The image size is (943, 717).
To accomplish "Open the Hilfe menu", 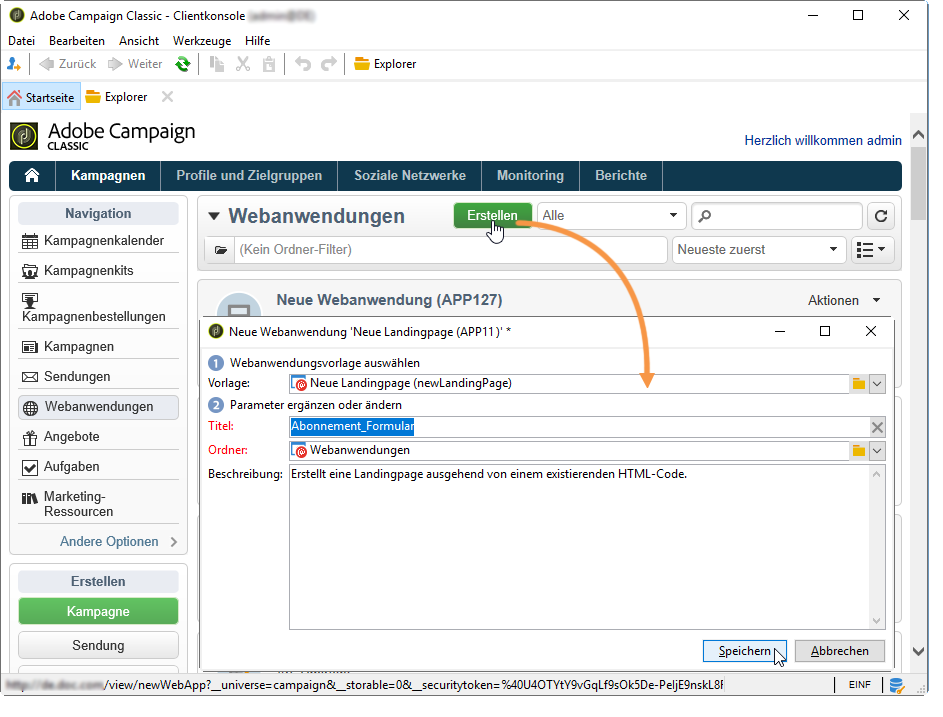I will [x=257, y=41].
